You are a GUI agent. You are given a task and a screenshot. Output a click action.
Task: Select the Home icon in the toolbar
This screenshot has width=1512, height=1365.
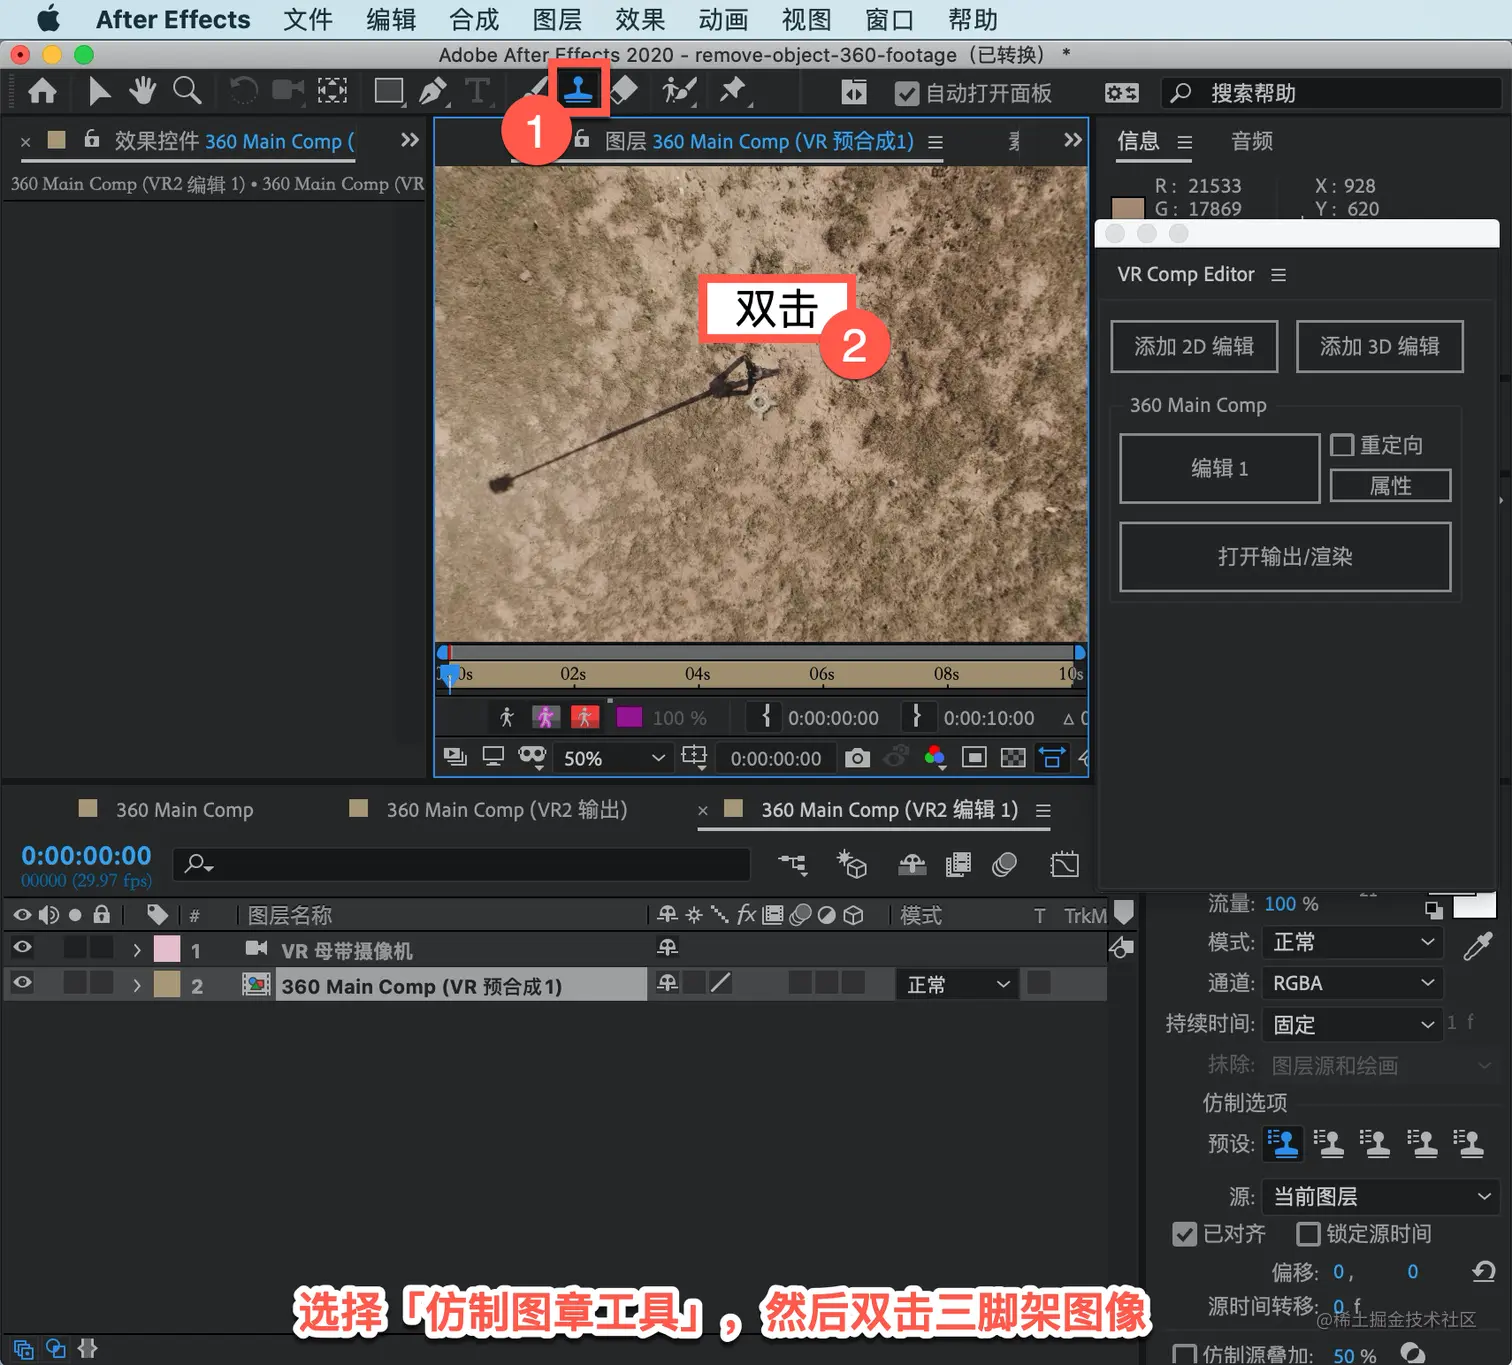42,92
